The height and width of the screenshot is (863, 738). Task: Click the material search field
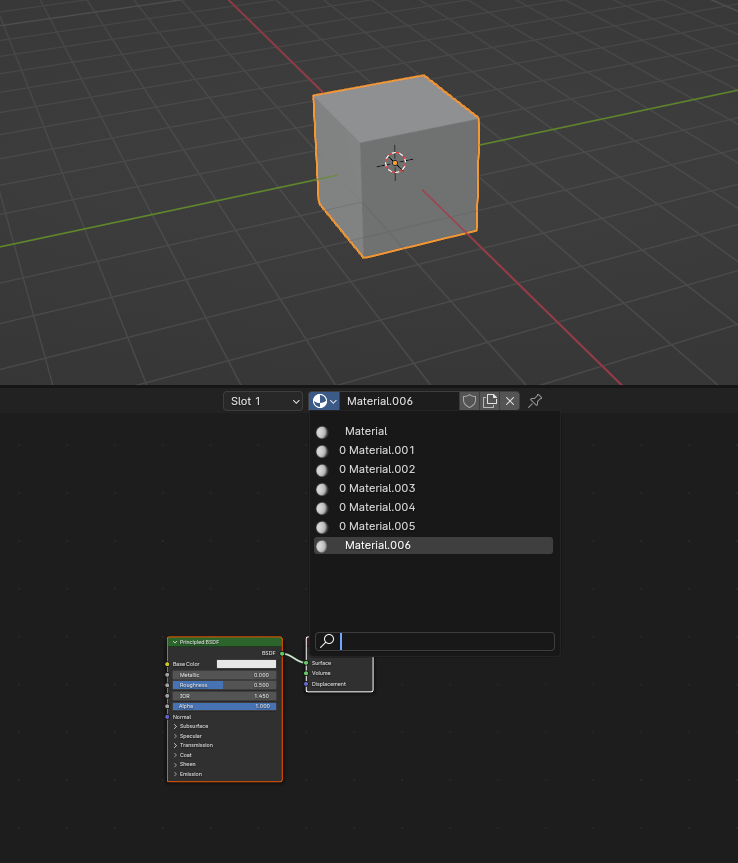pyautogui.click(x=435, y=641)
